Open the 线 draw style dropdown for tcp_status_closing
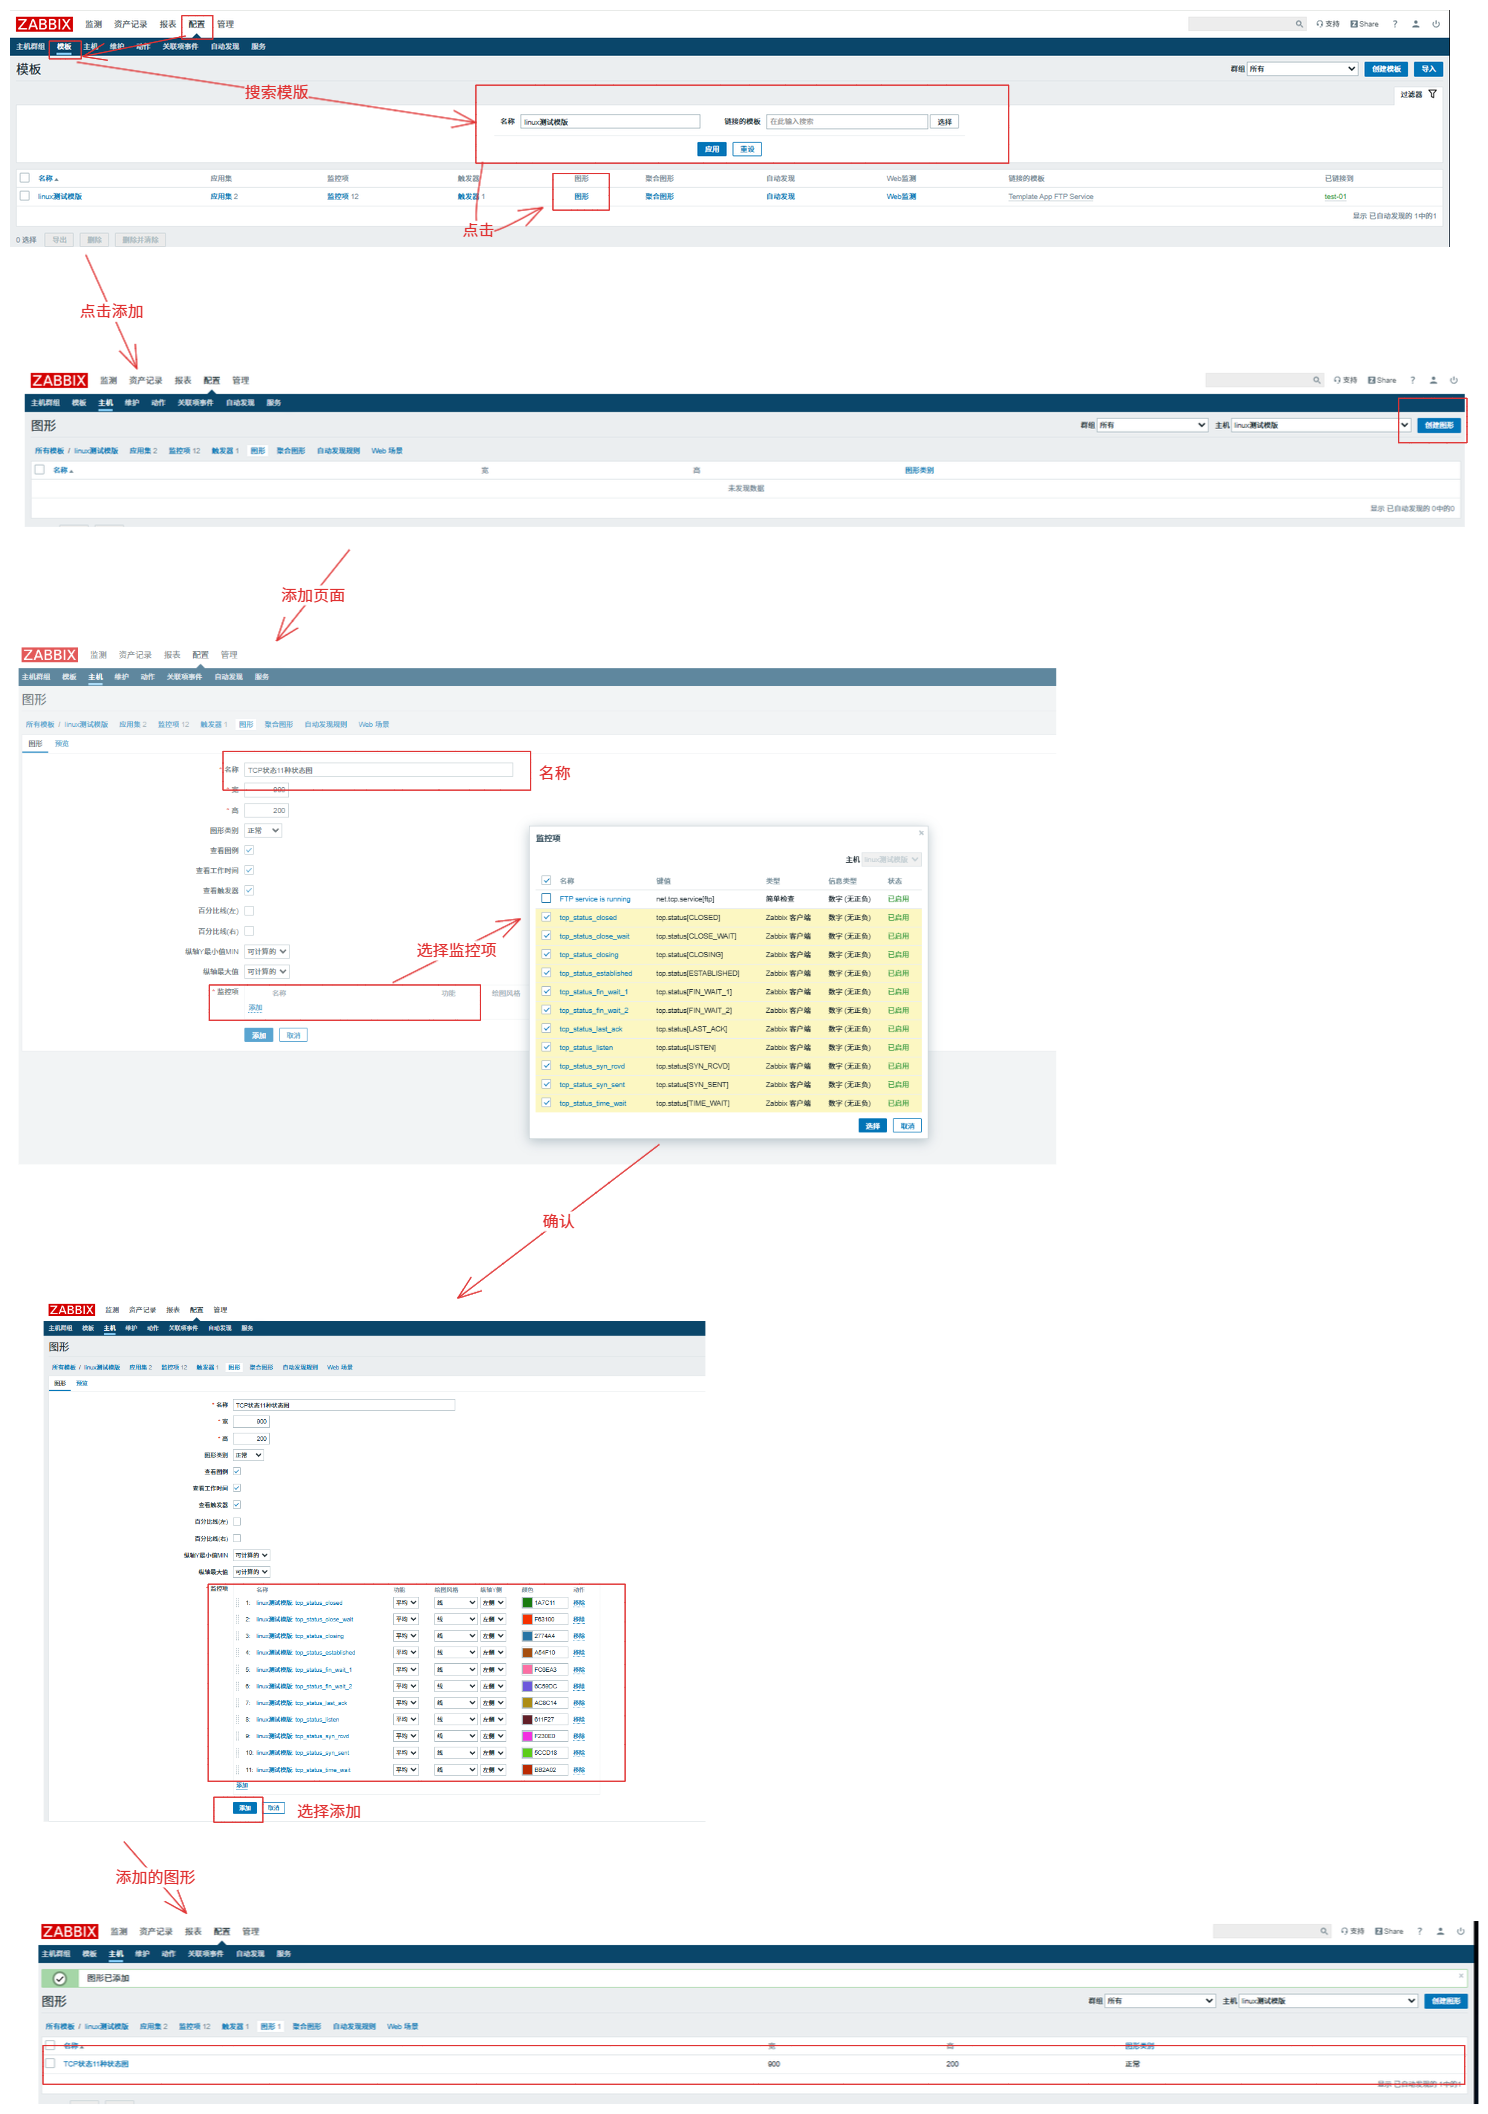The width and height of the screenshot is (1488, 2114). click(456, 1636)
